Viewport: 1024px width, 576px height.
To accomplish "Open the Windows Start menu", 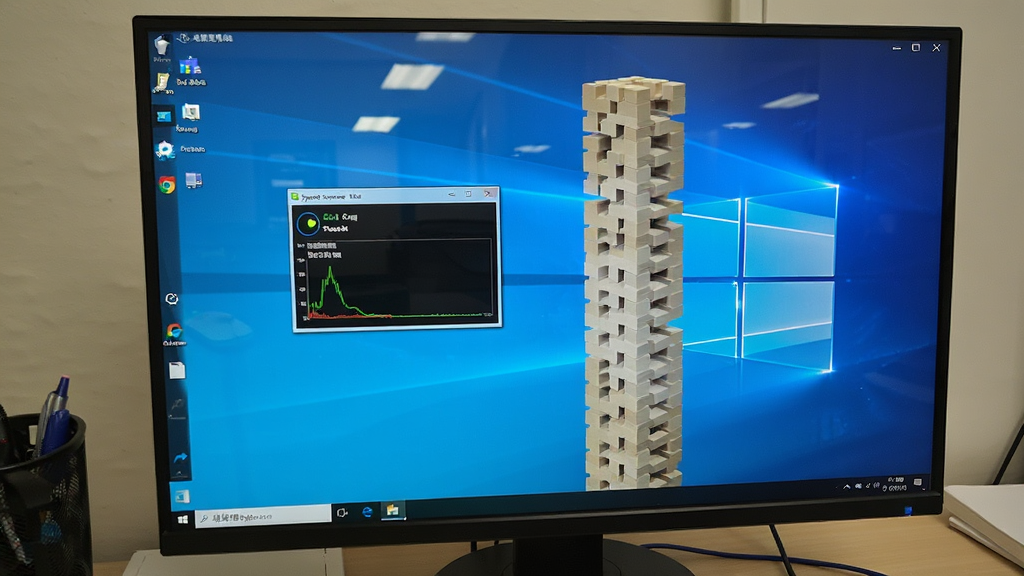I will pos(182,519).
